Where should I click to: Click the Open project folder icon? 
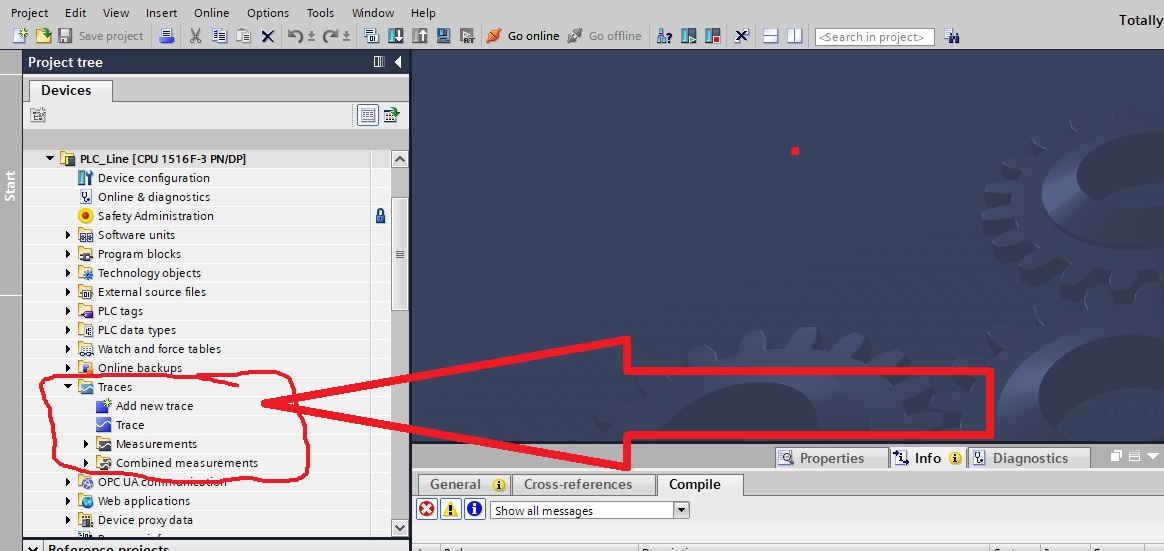tap(44, 36)
